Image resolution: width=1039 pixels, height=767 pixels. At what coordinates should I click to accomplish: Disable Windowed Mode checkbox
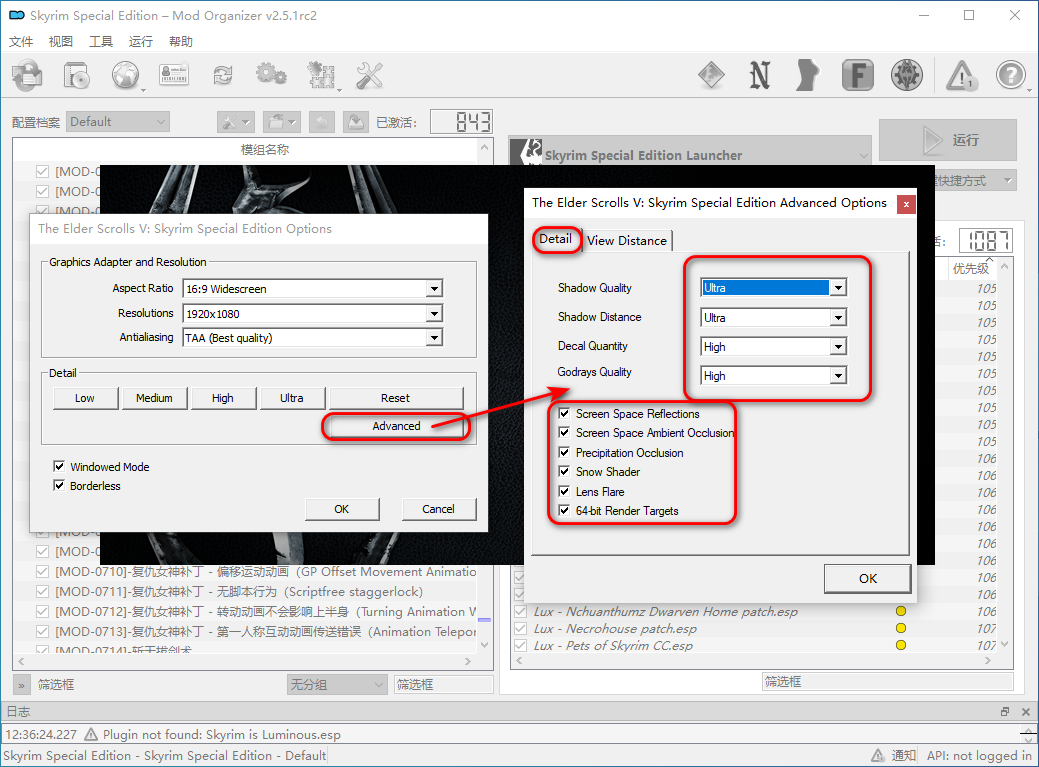59,467
